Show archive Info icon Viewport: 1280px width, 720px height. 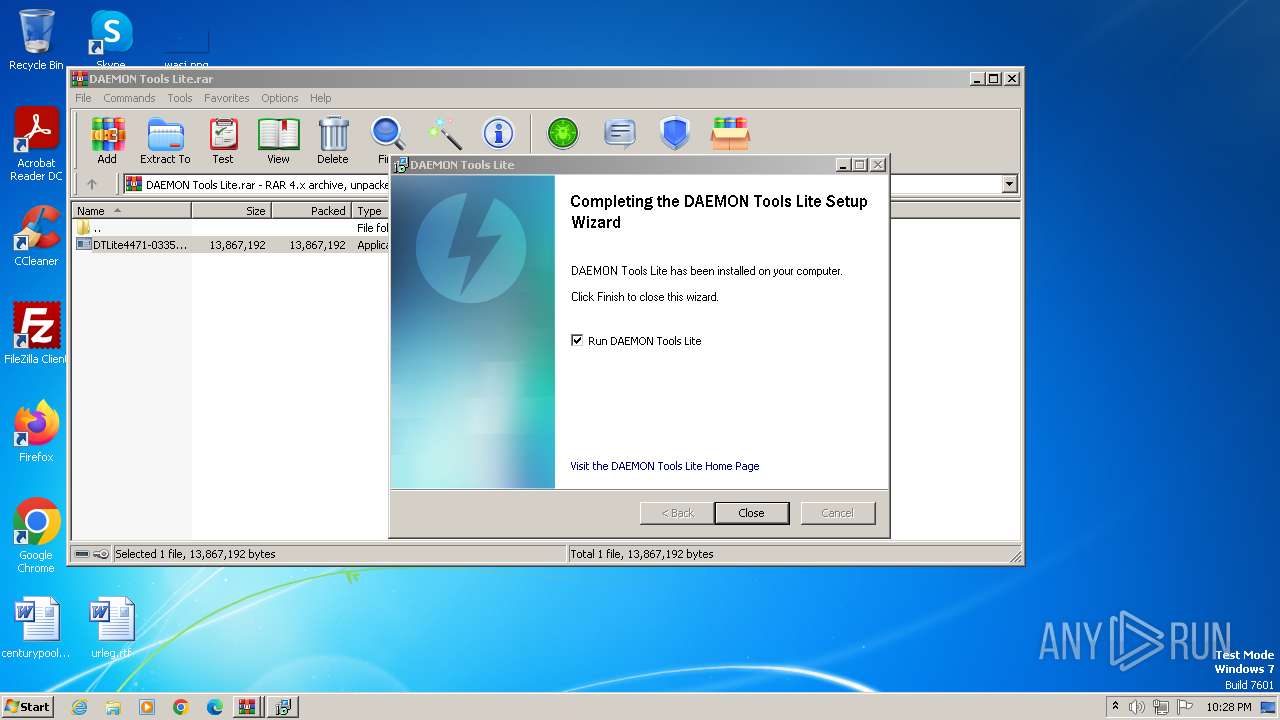click(498, 134)
